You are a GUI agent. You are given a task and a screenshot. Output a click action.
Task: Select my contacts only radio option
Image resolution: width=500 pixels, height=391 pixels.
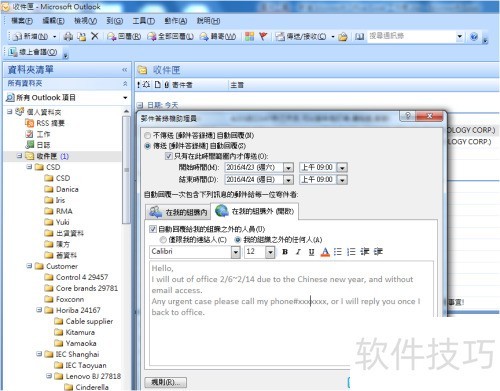tap(163, 240)
